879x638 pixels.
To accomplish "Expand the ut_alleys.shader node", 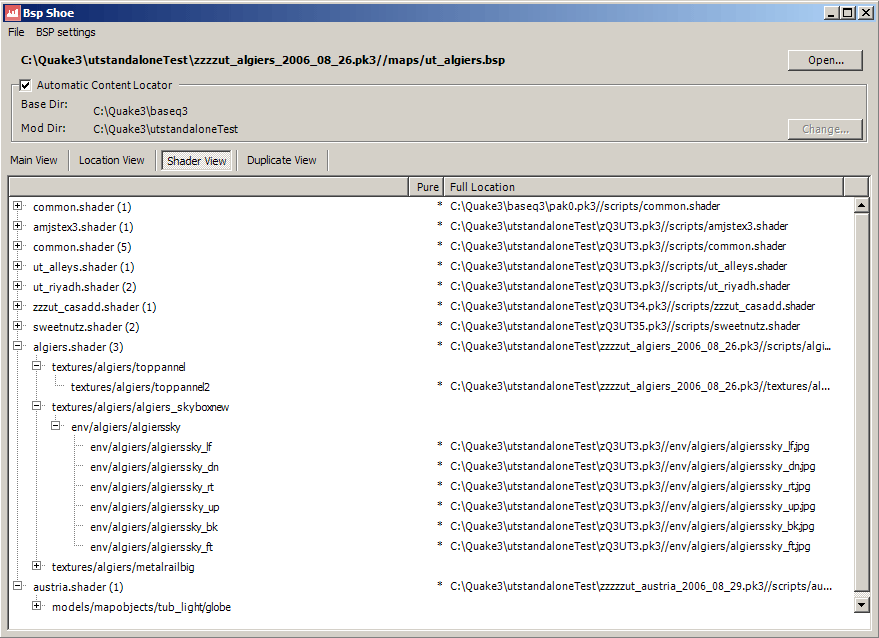I will (18, 266).
